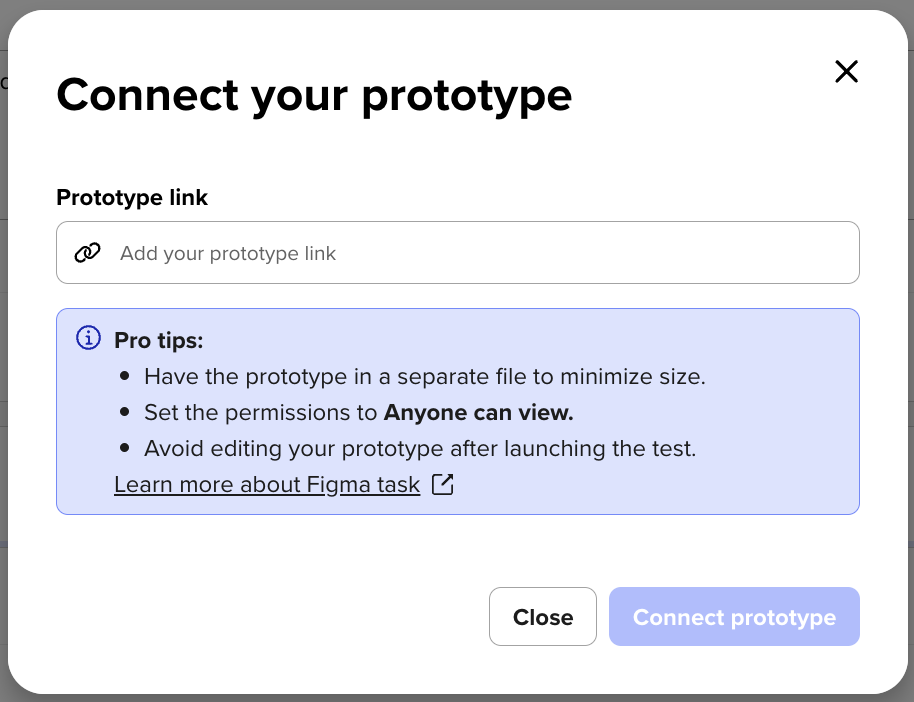Click bullet dot before Avoid editing

coord(124,448)
